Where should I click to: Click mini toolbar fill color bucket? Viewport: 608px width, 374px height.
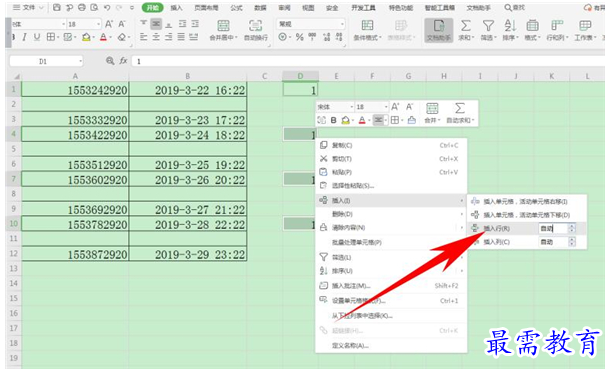345,120
